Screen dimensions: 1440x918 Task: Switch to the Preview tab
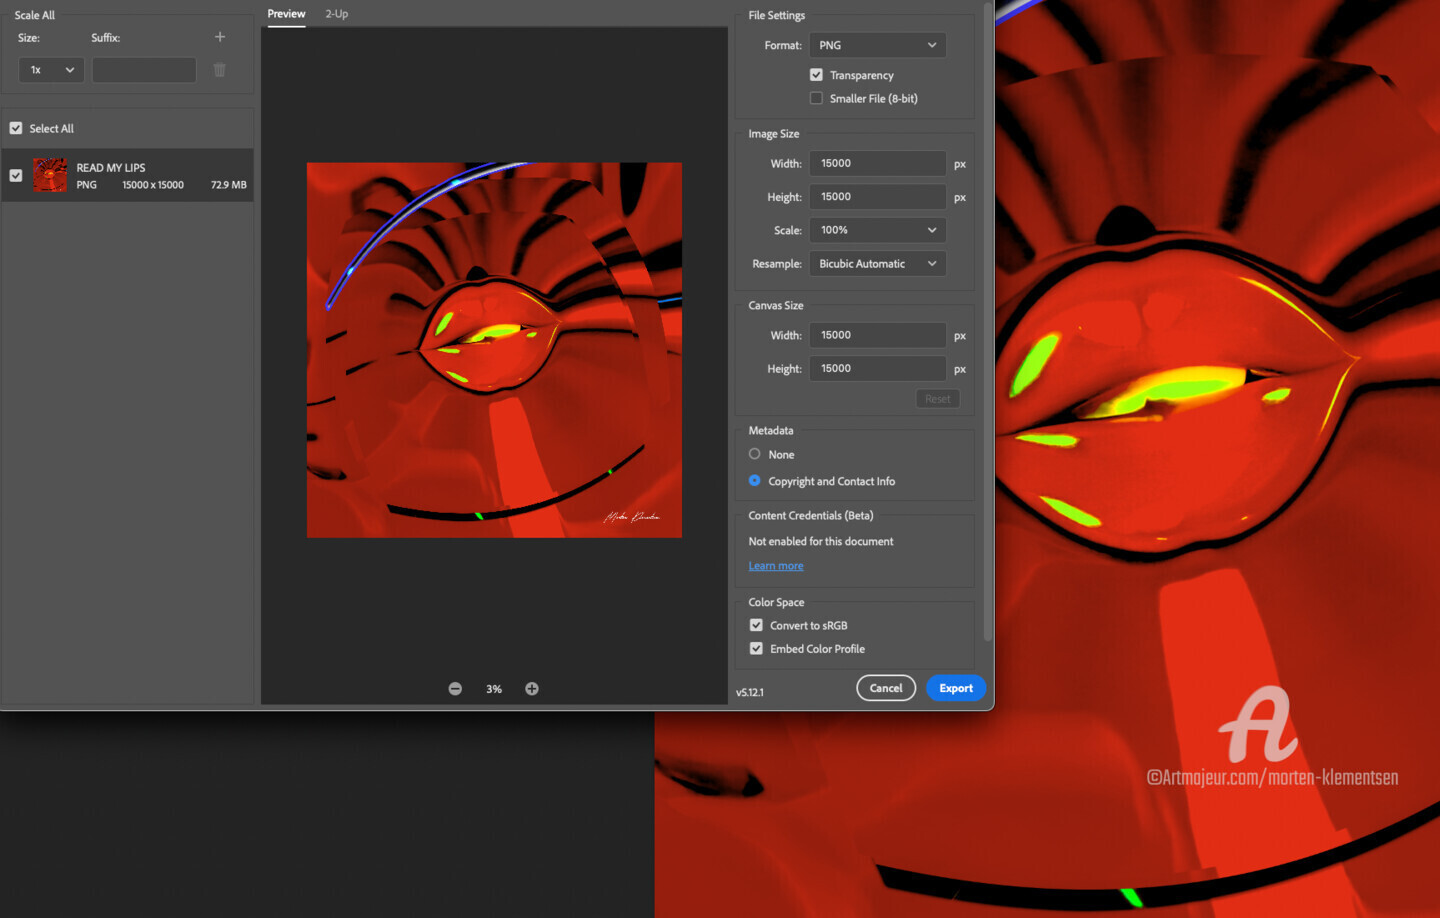point(286,14)
